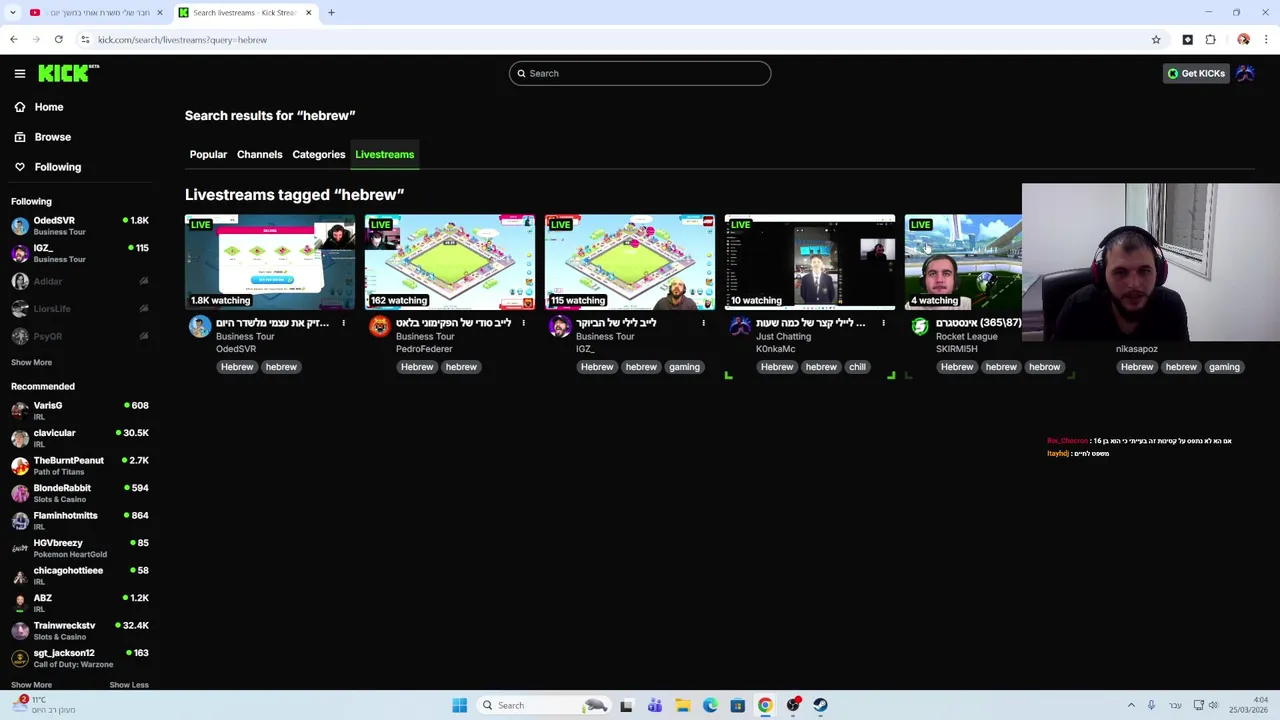
Task: Open the Kick hamburger sidebar menu
Action: tap(20, 73)
